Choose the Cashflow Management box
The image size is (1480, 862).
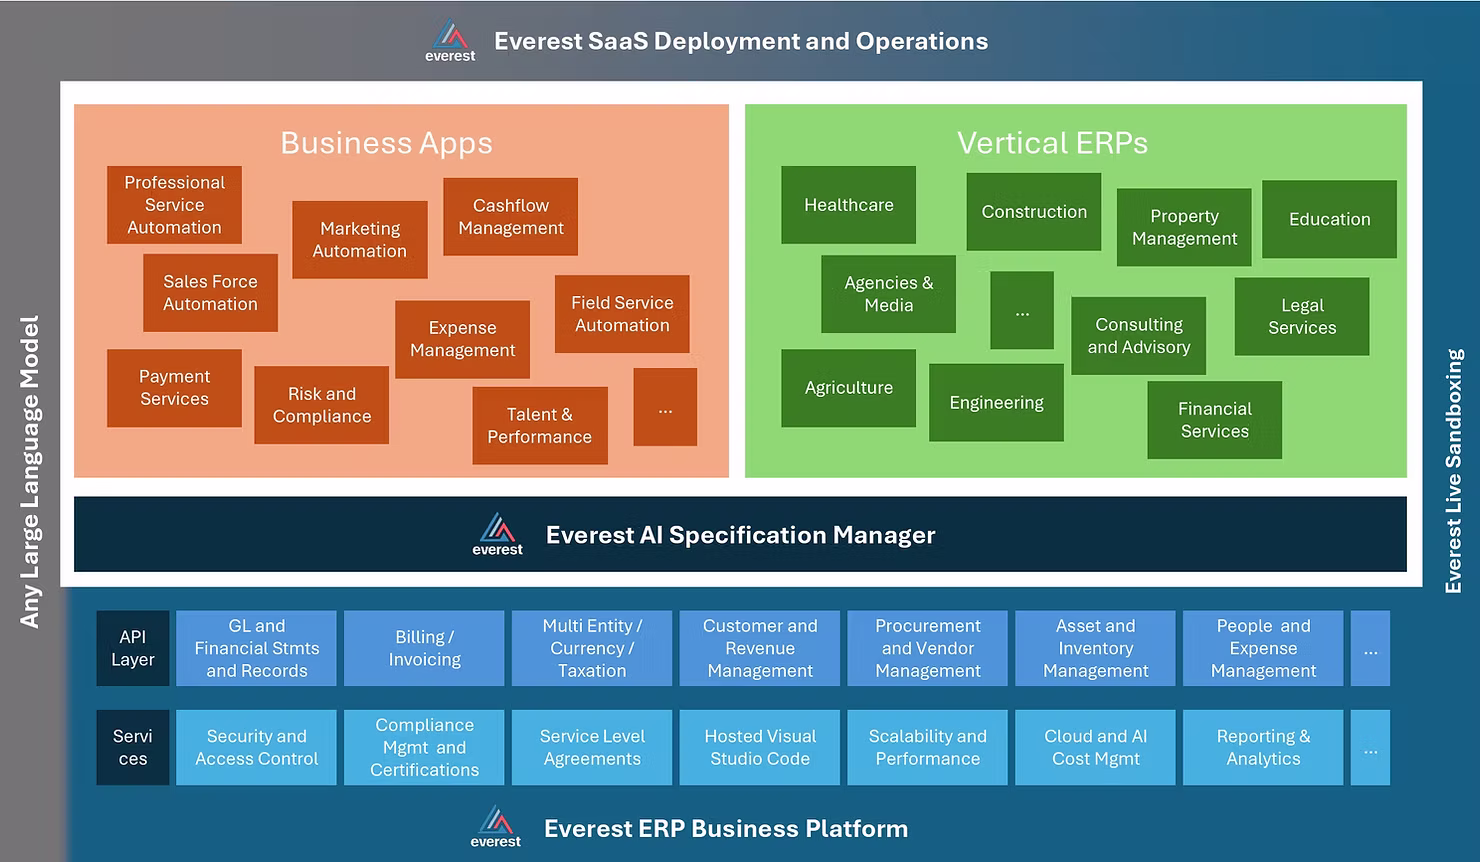click(511, 217)
